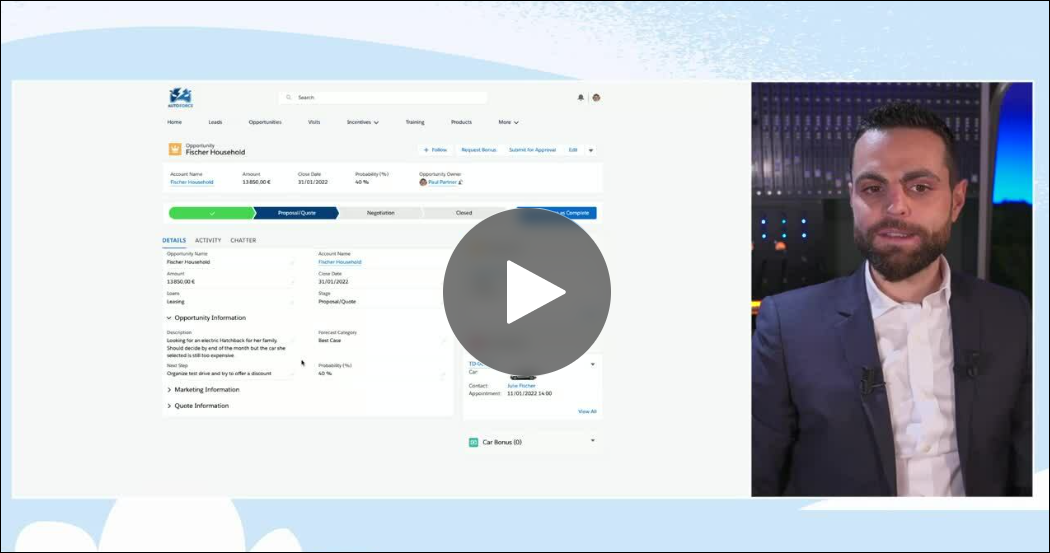Click the 'Leasing' loans value
Screen dimensions: 1050x553
click(x=175, y=302)
